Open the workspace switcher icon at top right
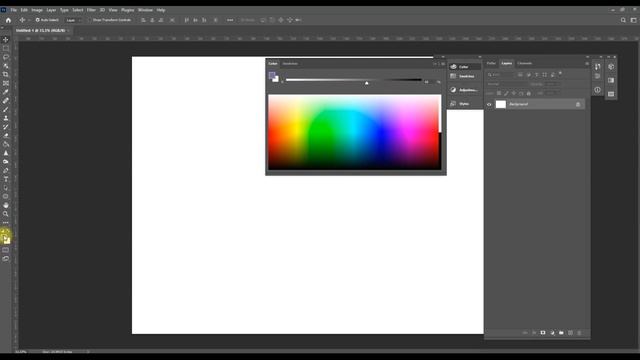The width and height of the screenshot is (640, 360). click(x=633, y=20)
